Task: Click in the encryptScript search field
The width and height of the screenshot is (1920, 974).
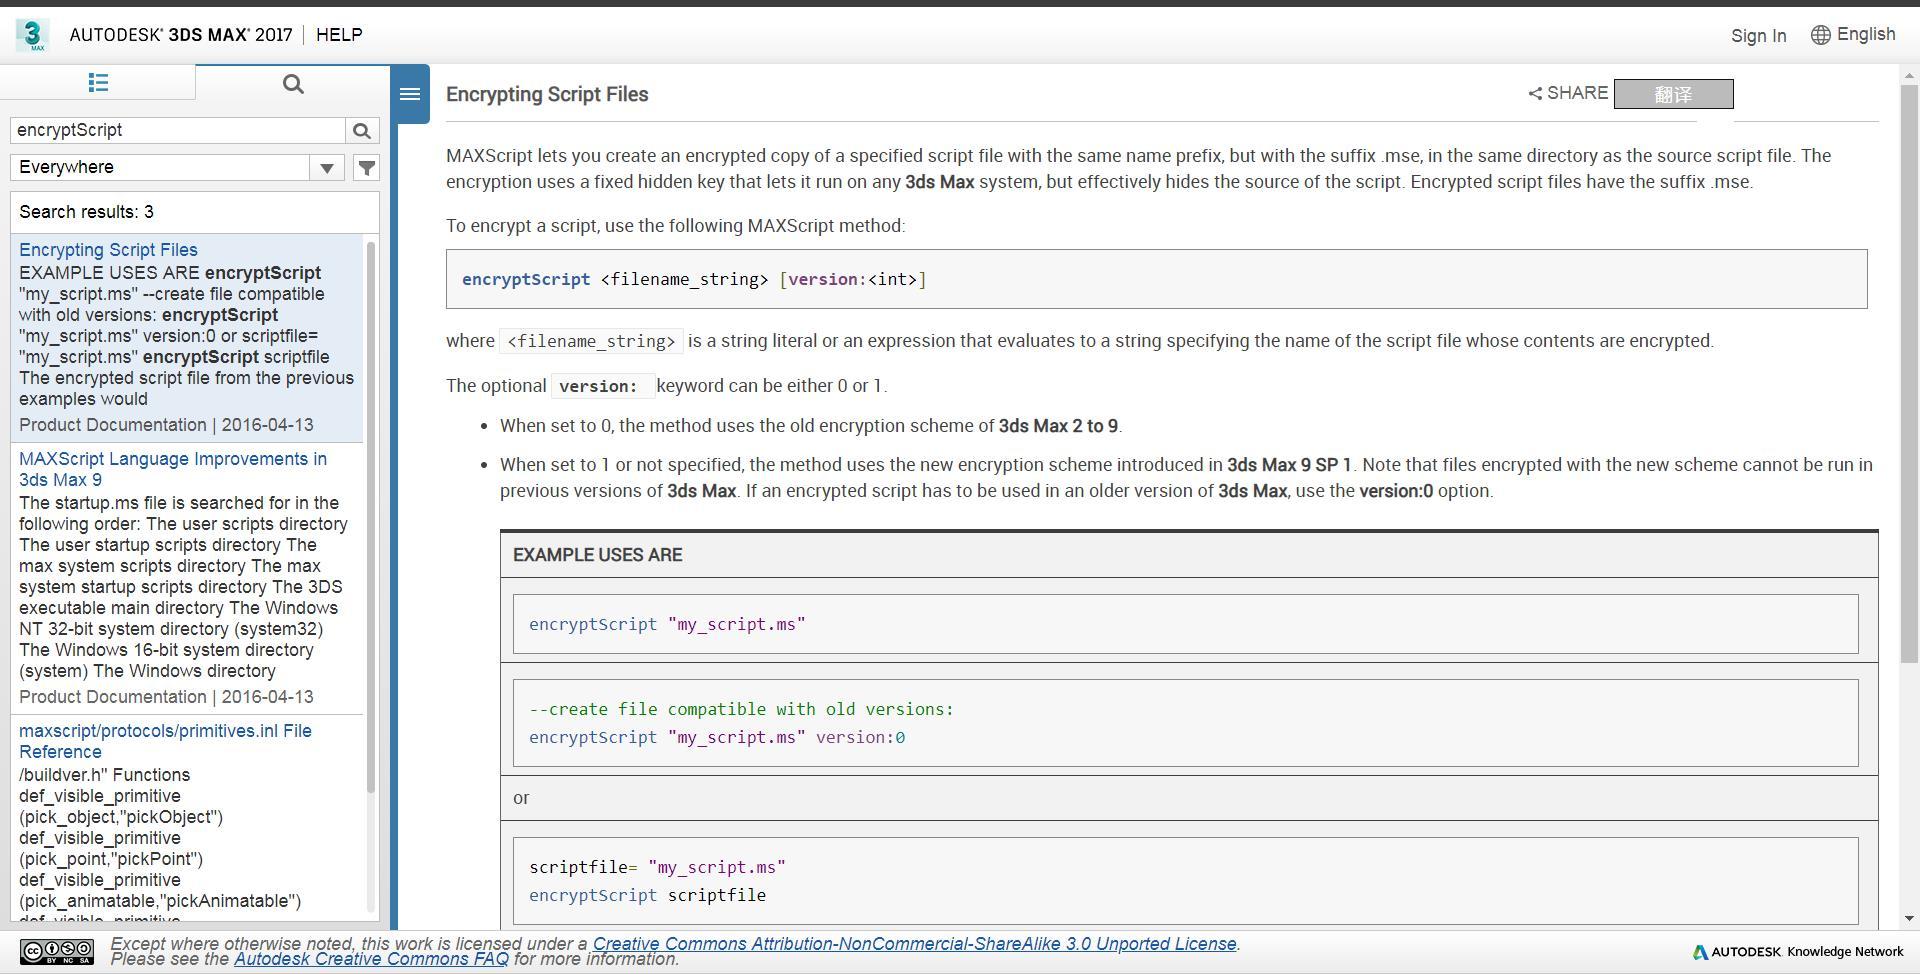Action: click(178, 130)
